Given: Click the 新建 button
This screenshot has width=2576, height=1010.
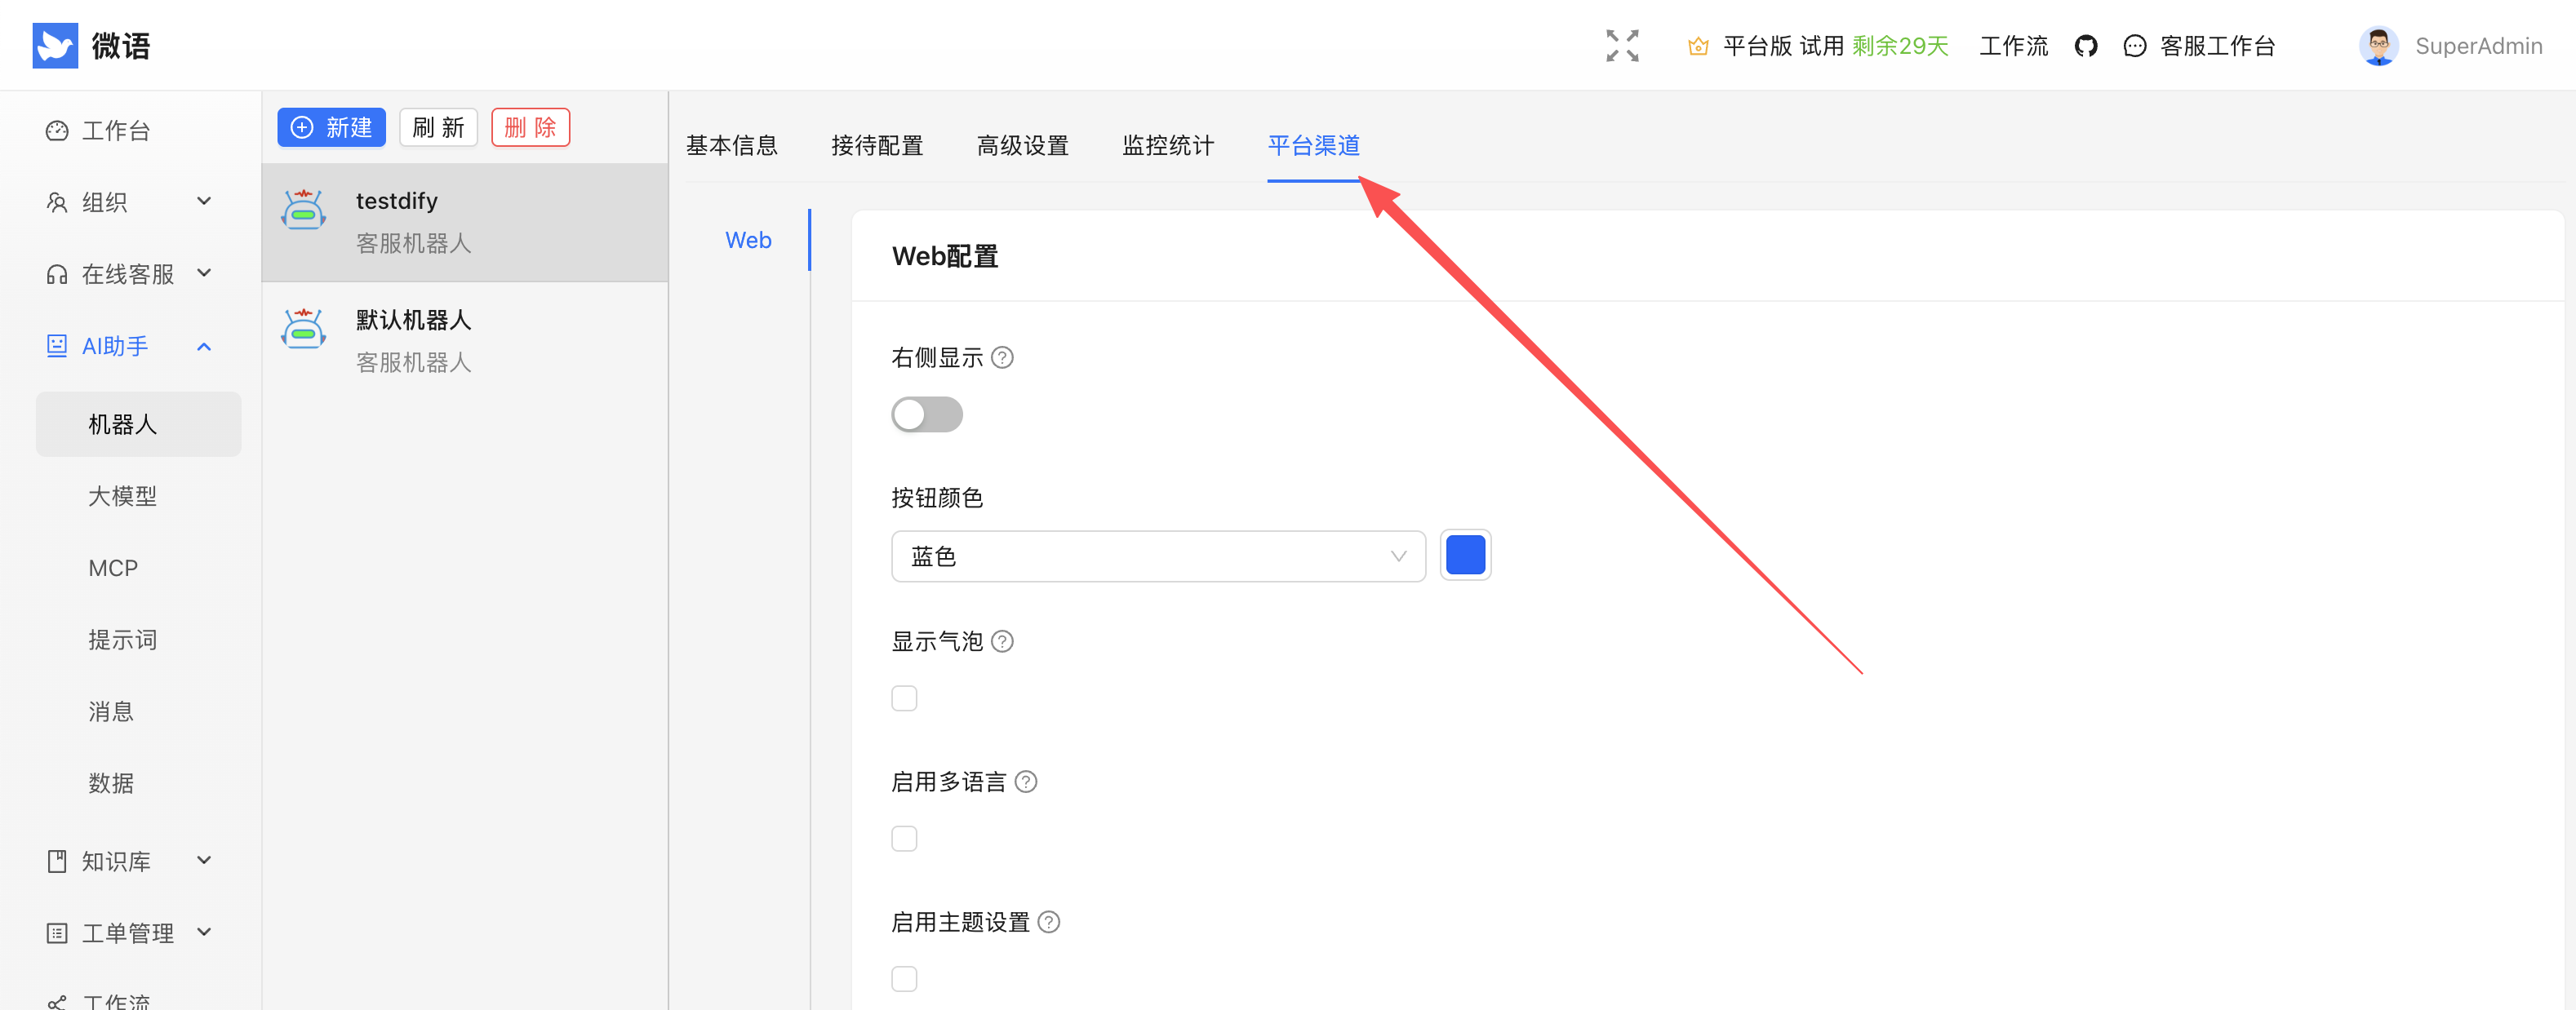Looking at the screenshot, I should [331, 128].
